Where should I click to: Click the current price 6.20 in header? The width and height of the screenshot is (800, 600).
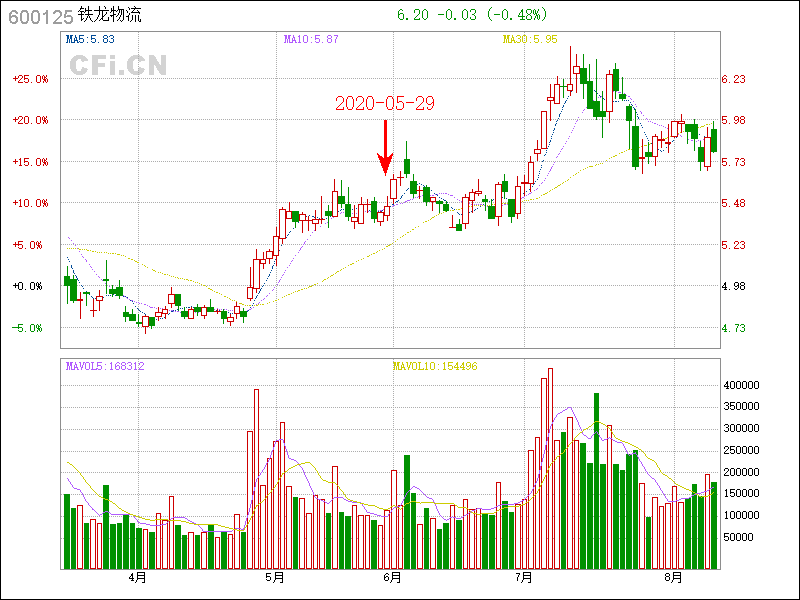point(410,15)
